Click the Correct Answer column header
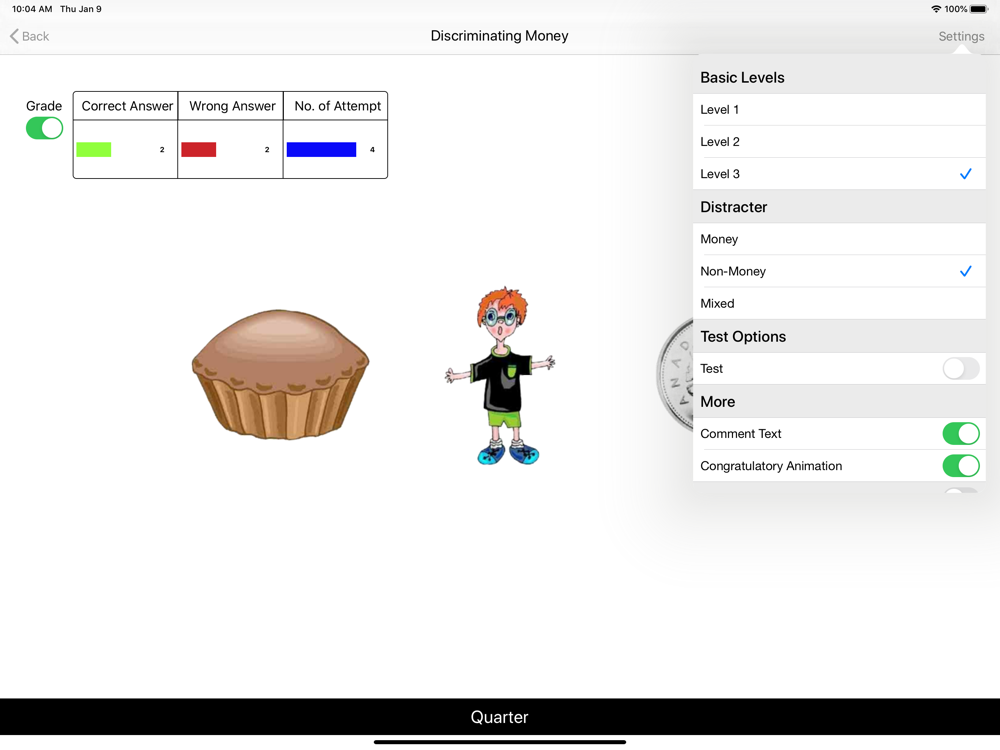The image size is (1000, 750). [126, 106]
